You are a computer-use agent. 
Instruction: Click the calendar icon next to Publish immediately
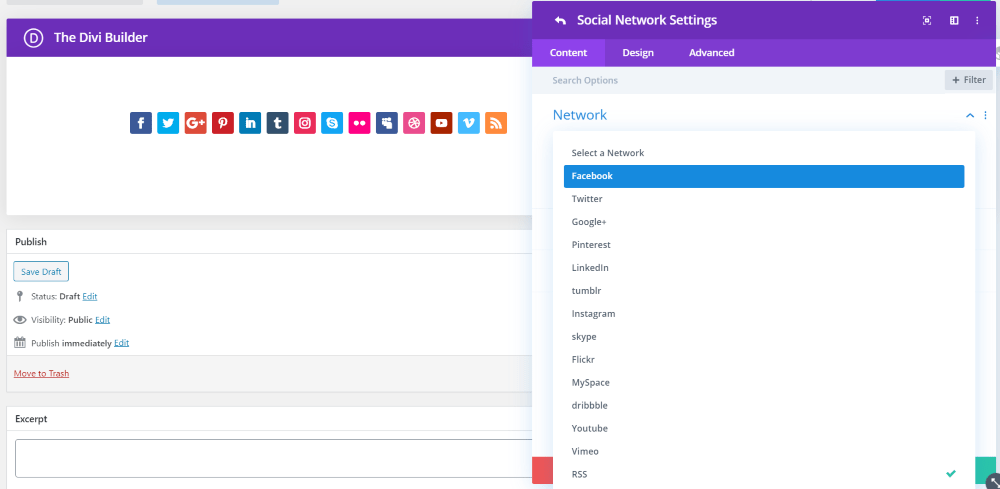point(20,342)
